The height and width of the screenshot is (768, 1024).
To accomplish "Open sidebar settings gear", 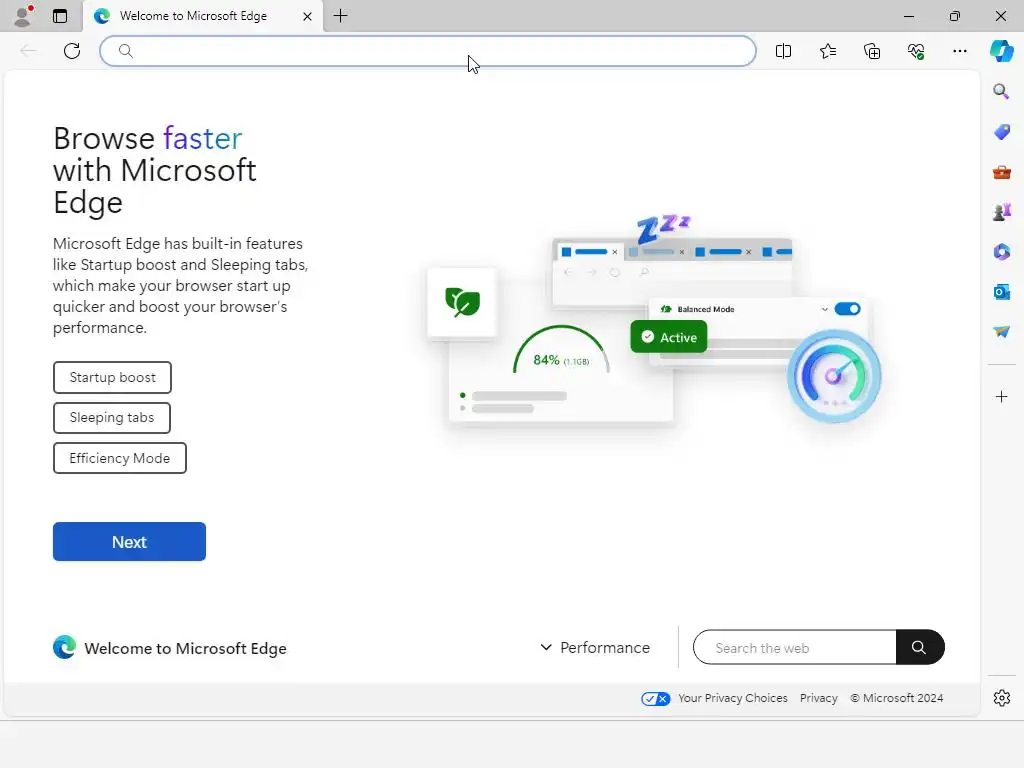I will click(1001, 698).
